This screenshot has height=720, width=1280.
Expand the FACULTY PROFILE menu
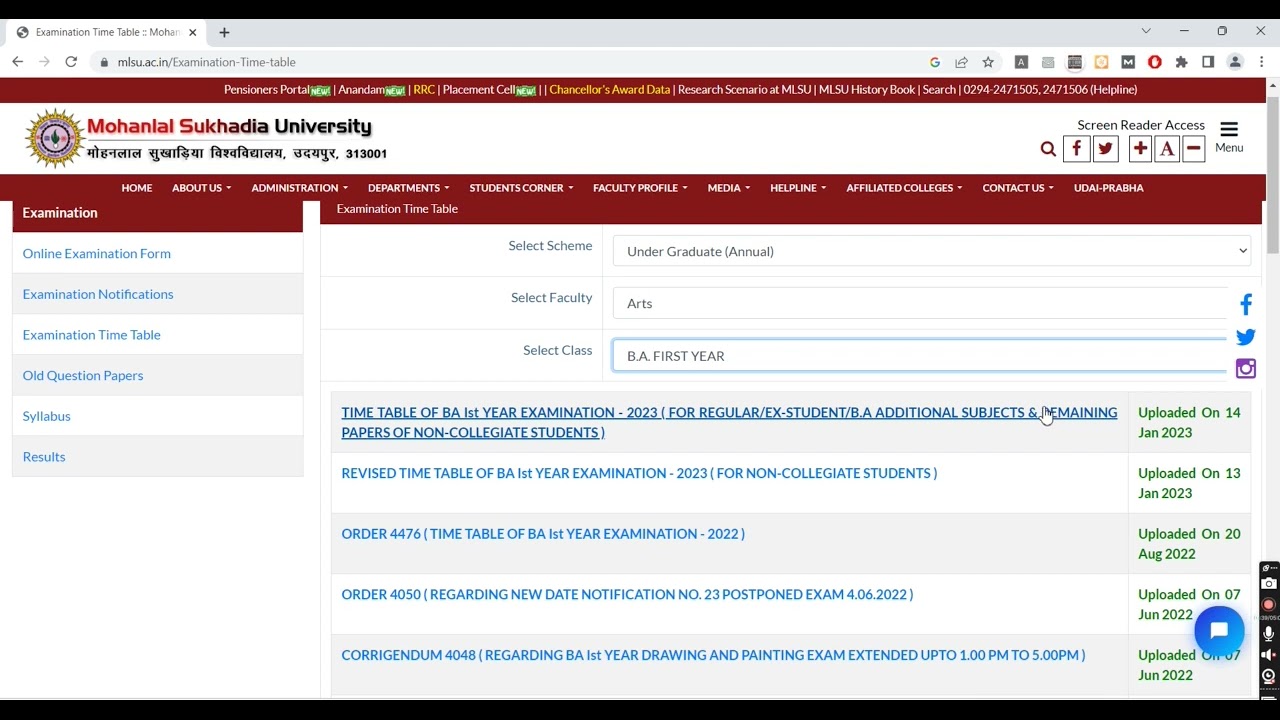coord(640,188)
